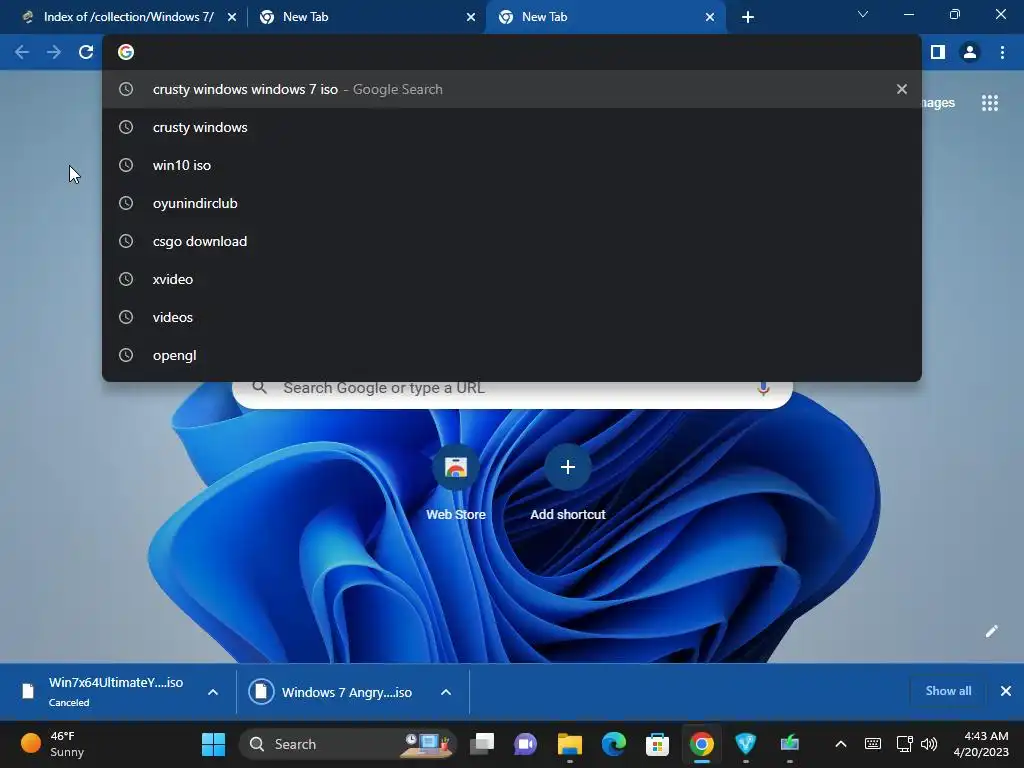Open the touch keyboard tray icon
The height and width of the screenshot is (768, 1024).
pos(872,744)
